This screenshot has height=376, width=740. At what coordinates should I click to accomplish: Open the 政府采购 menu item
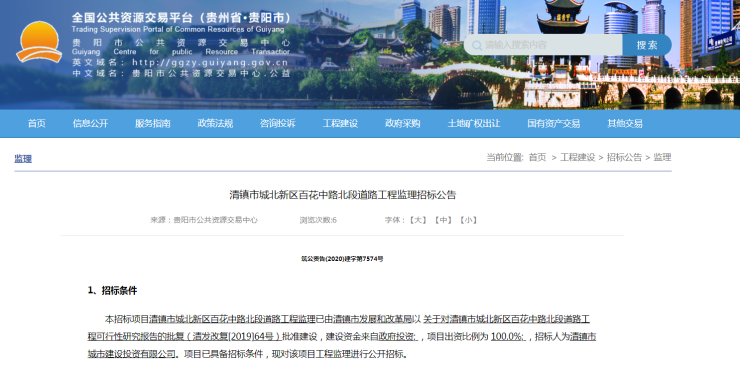click(x=403, y=124)
